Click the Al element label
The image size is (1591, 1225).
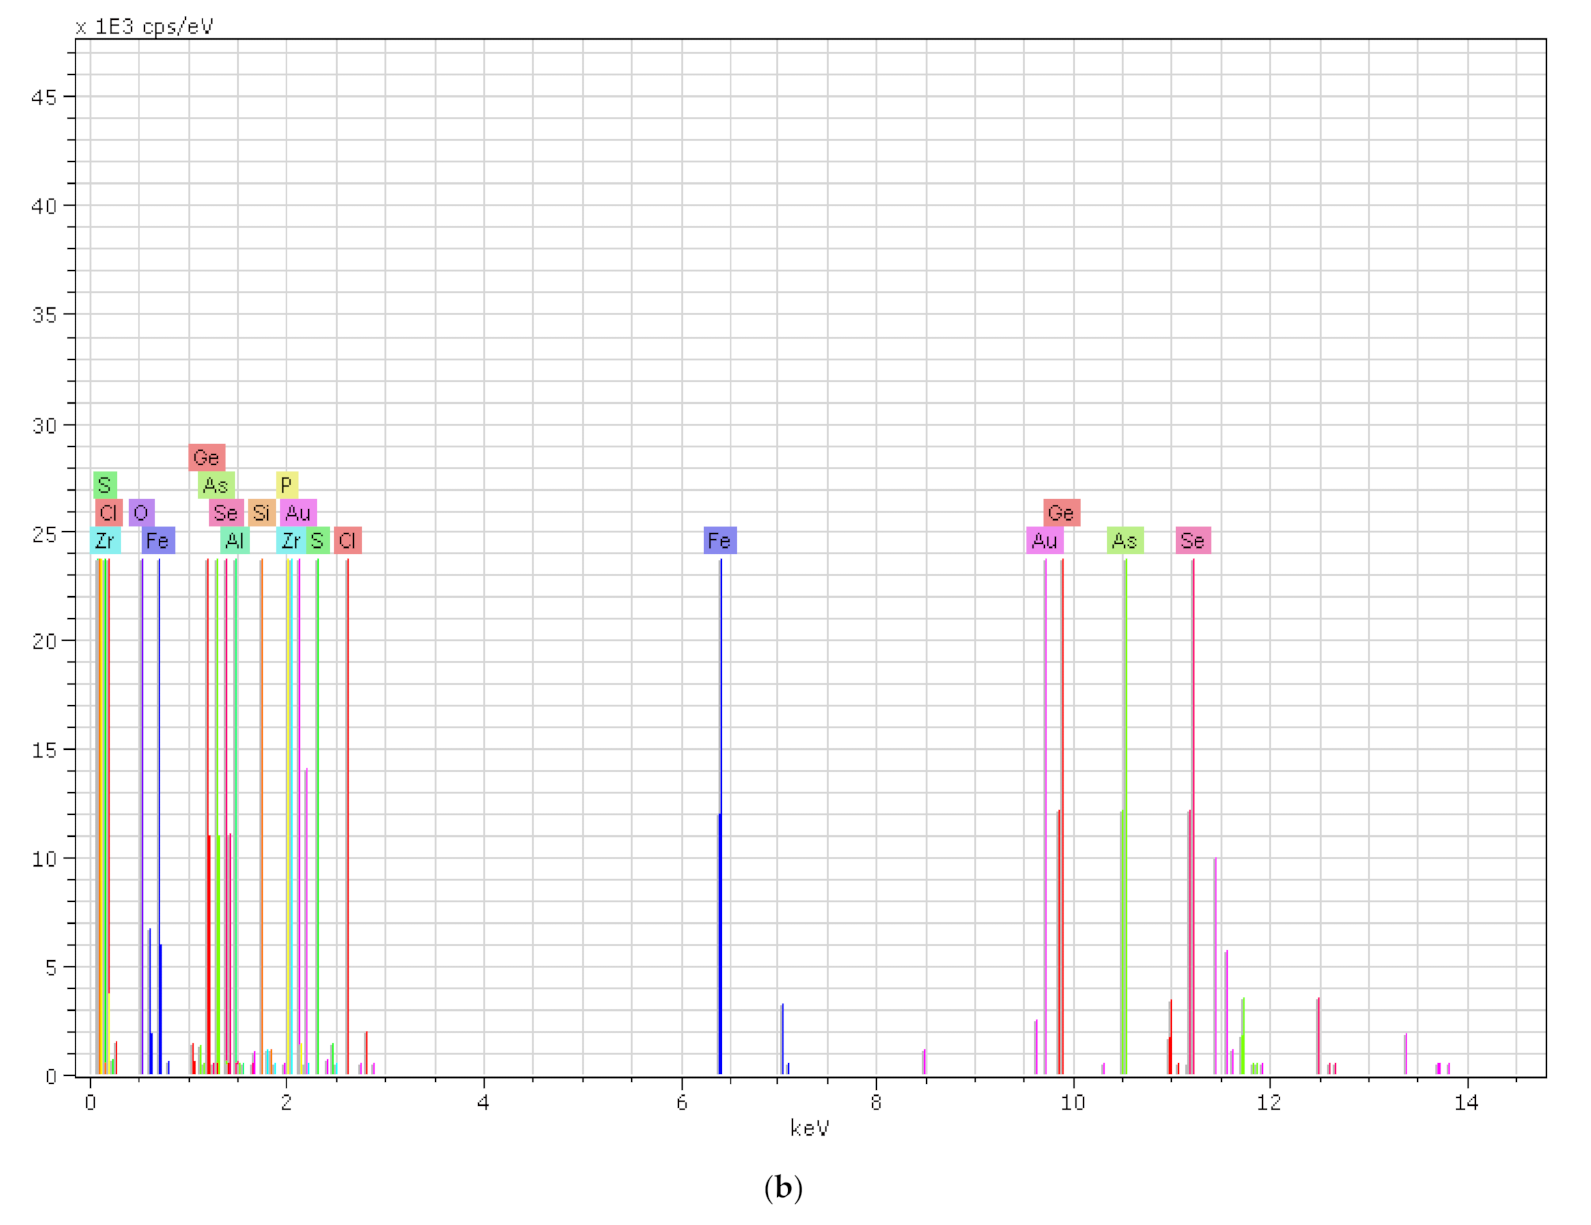tap(234, 541)
